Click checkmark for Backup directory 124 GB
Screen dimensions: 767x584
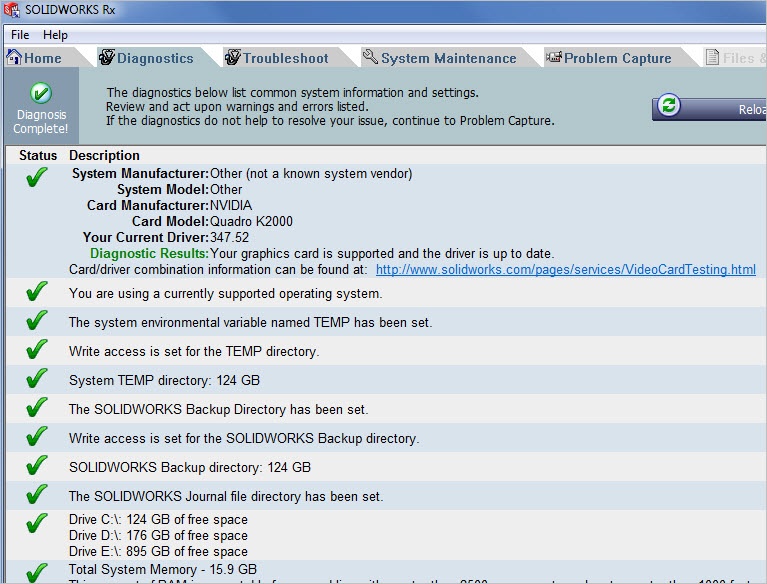(x=37, y=465)
